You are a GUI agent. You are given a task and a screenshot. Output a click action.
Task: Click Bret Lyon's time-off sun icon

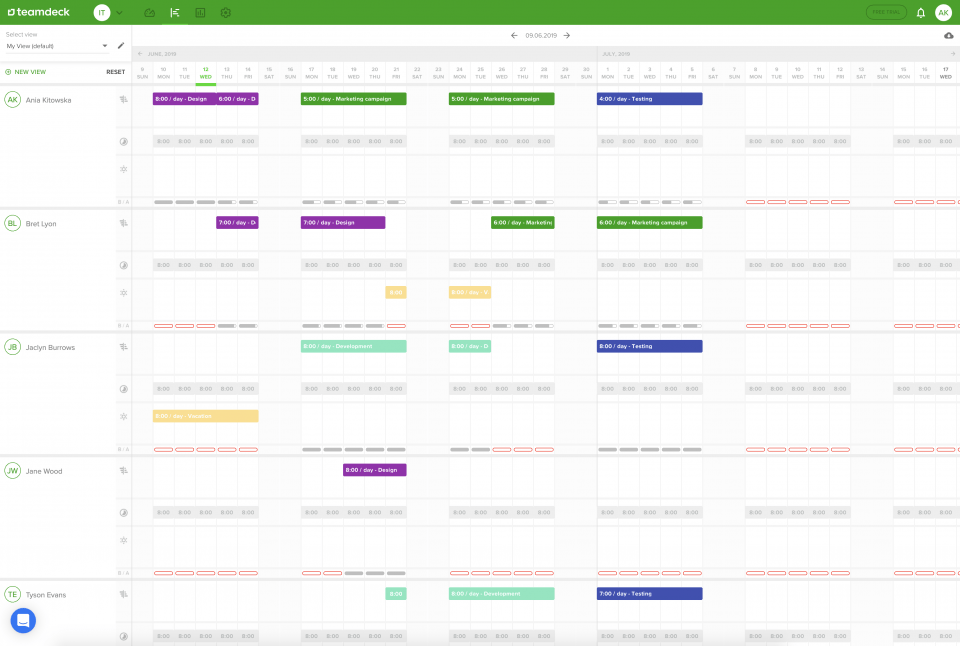click(x=124, y=293)
